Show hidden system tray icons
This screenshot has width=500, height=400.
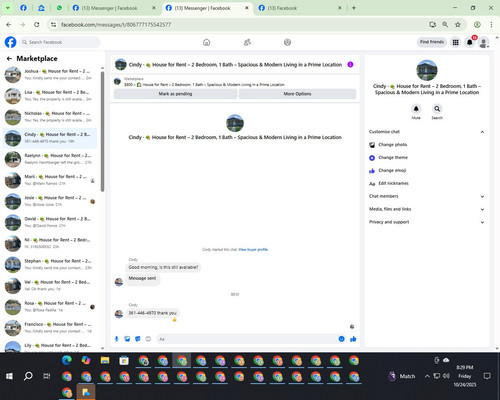pos(427,376)
